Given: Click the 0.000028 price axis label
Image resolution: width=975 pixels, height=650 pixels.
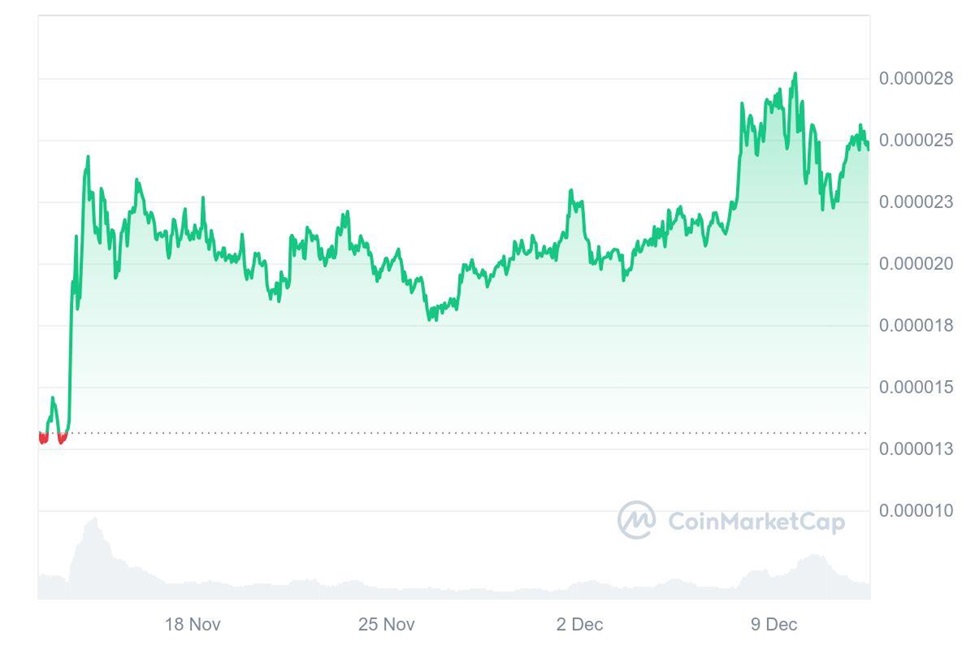Looking at the screenshot, I should [x=918, y=79].
